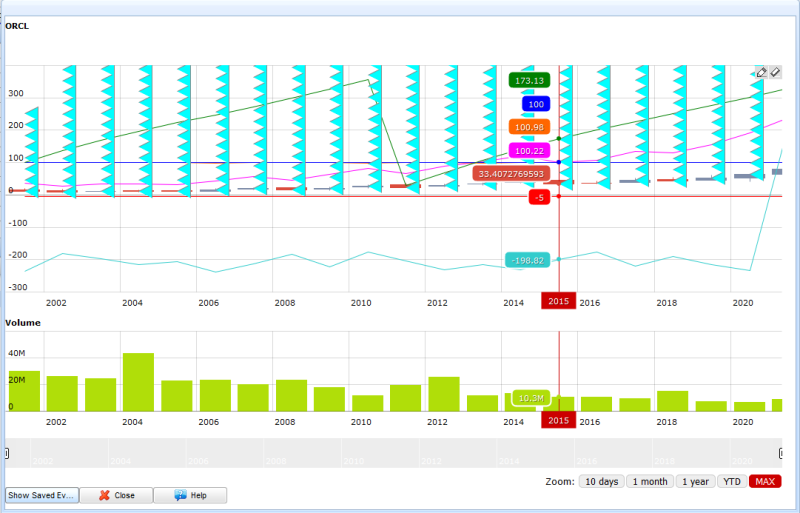Click the tallest 2004 volume bar
Screen dimensions: 800x513
(x=138, y=382)
